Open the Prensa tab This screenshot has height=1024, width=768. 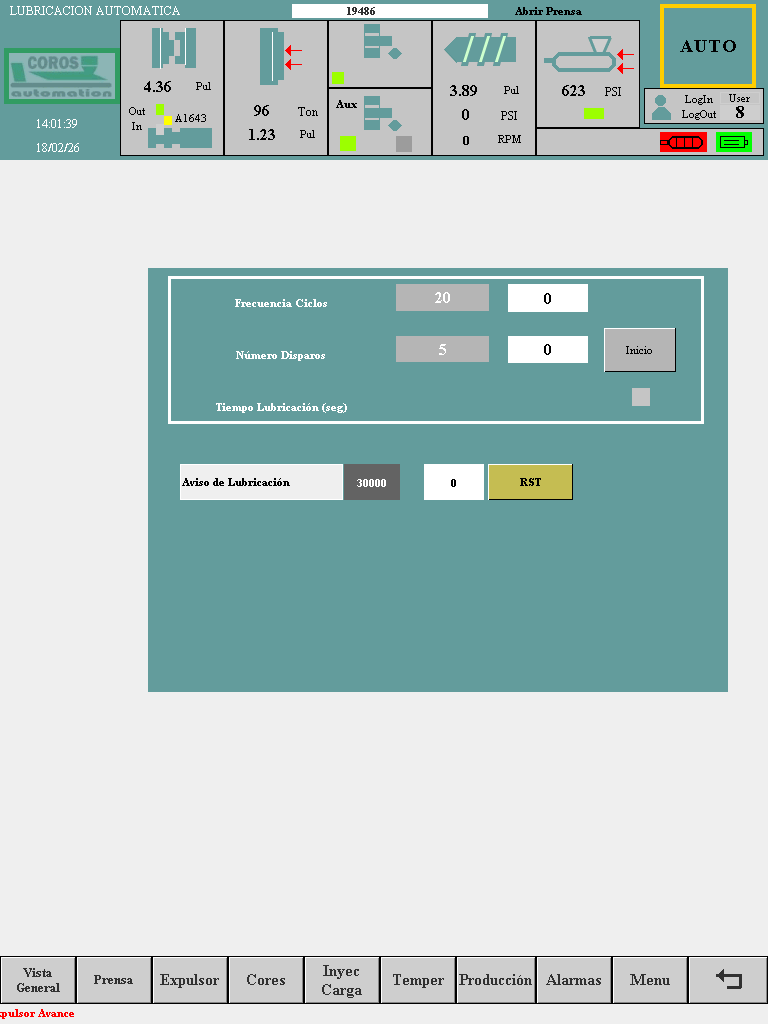[x=114, y=980]
